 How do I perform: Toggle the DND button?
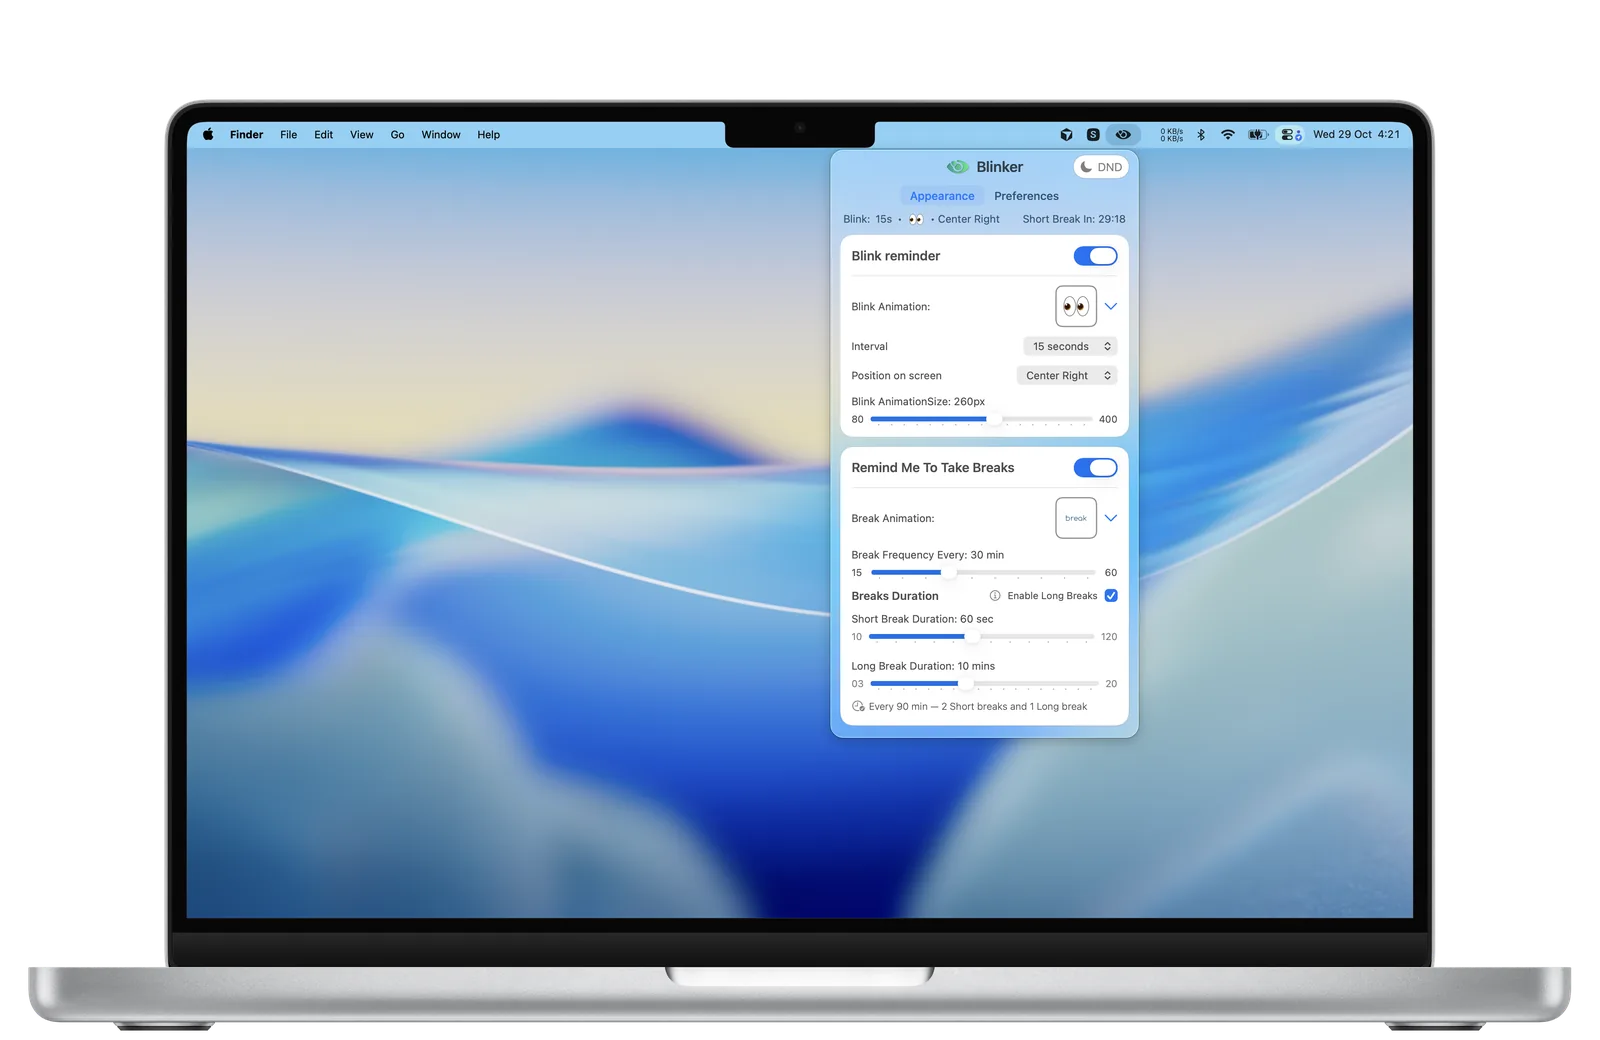pyautogui.click(x=1101, y=167)
